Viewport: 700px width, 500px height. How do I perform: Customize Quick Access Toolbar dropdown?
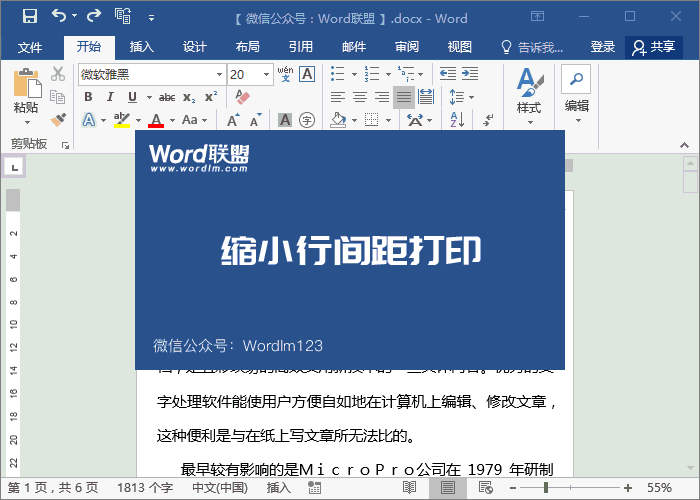pyautogui.click(x=152, y=18)
